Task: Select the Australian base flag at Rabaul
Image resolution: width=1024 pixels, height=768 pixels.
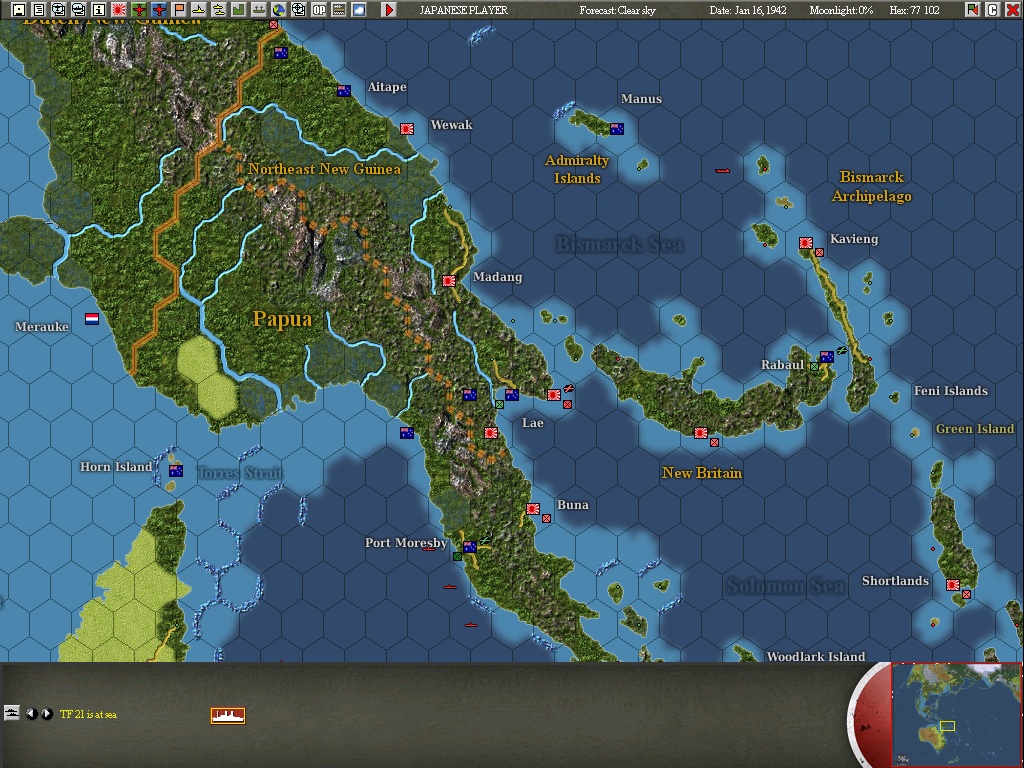Action: (x=827, y=357)
